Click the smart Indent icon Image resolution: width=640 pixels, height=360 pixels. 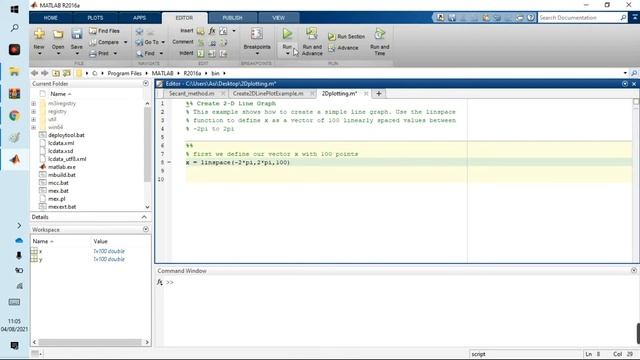[x=200, y=53]
